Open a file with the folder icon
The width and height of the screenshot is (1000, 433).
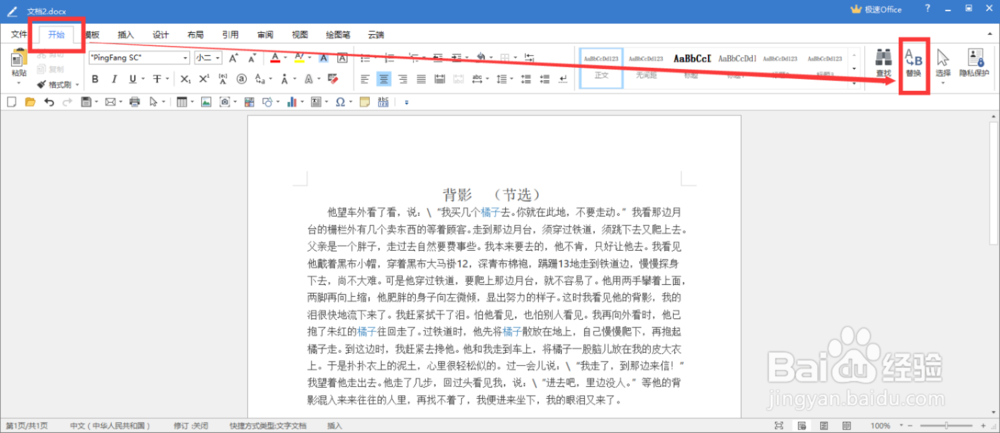(29, 102)
